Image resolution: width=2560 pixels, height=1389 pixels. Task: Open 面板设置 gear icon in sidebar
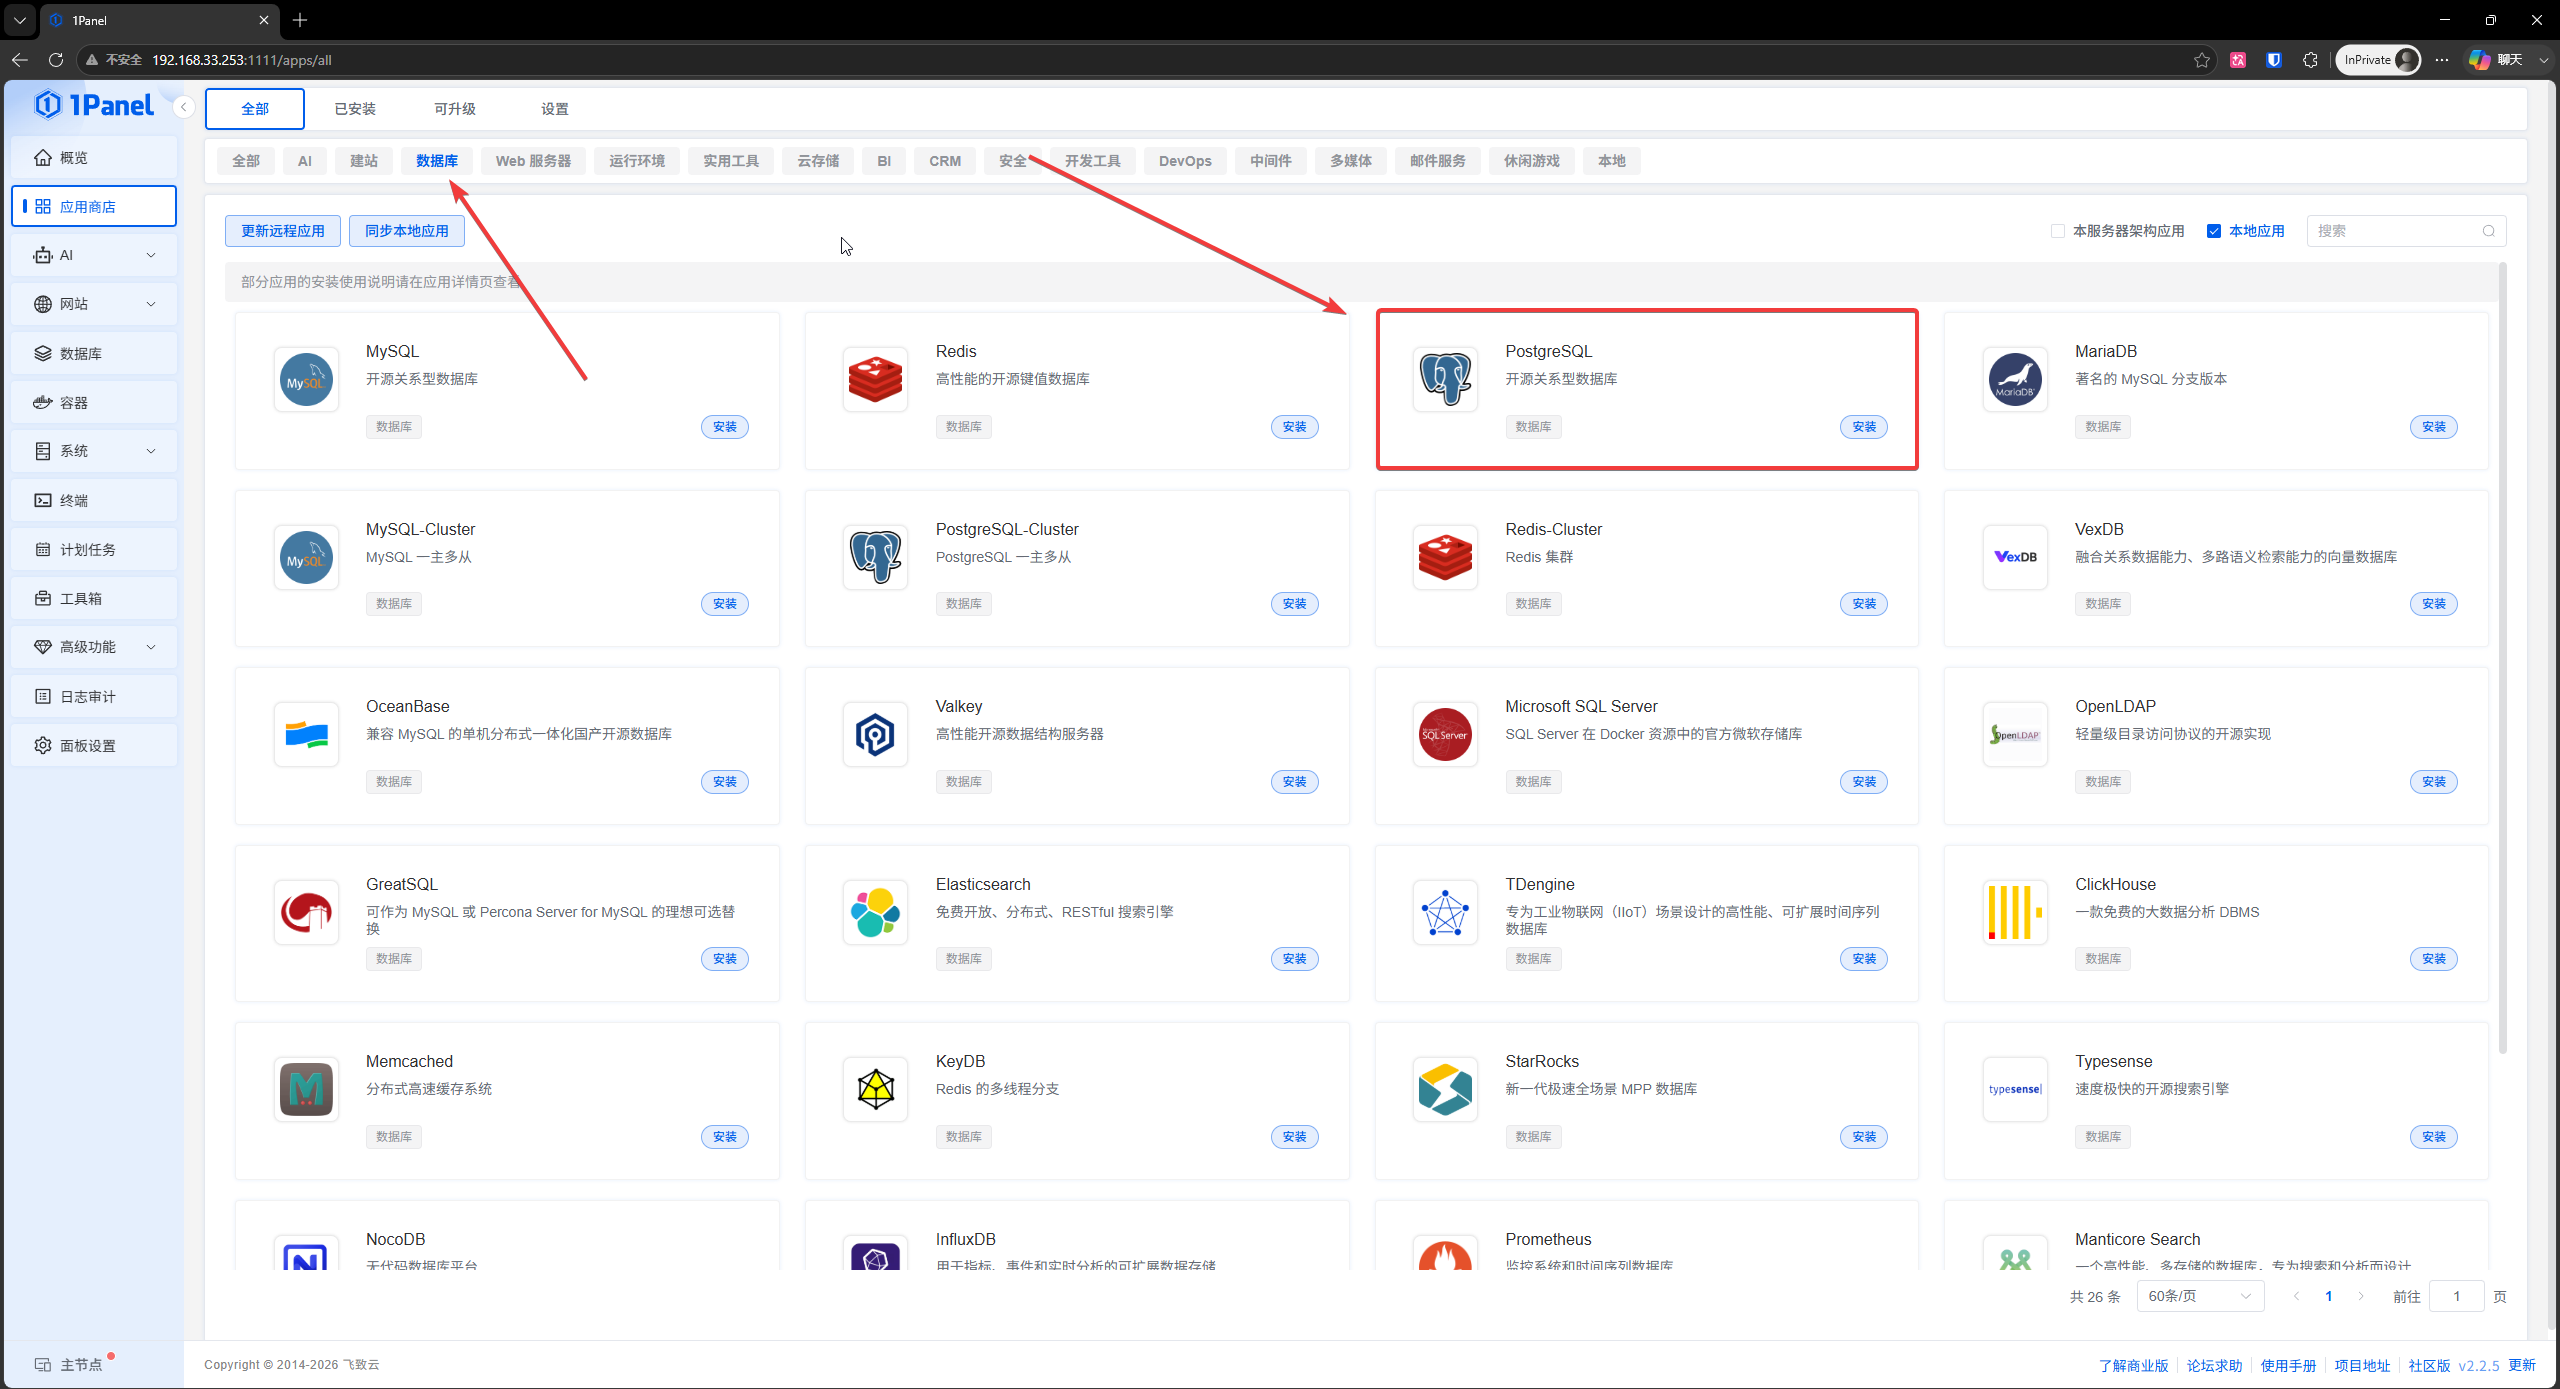pyautogui.click(x=43, y=746)
